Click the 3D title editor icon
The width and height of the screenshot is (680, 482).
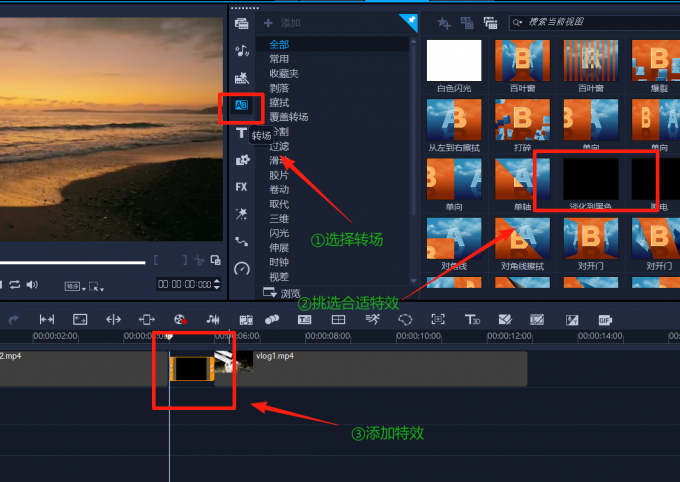pyautogui.click(x=472, y=319)
